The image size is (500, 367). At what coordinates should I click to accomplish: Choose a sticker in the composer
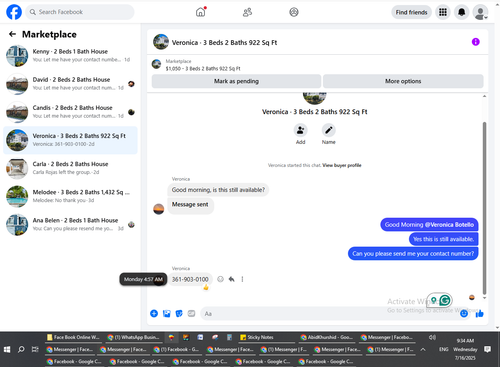tap(179, 313)
